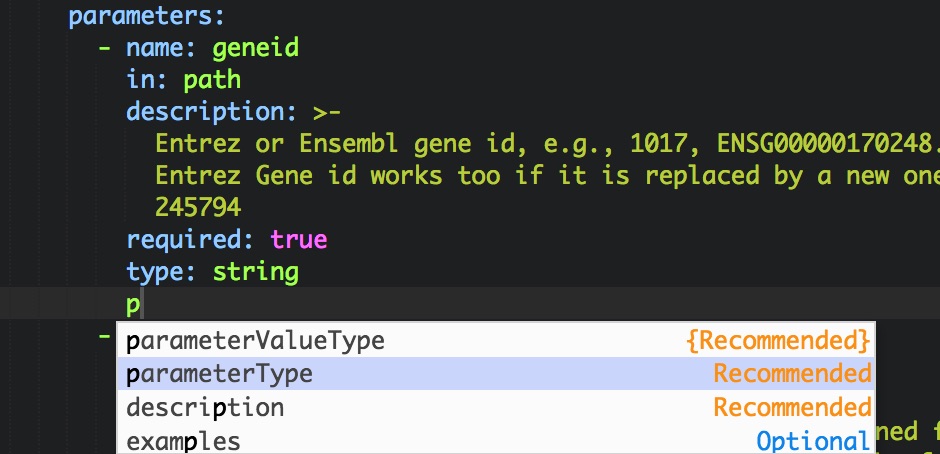
Task: Click the typed "p" on the current line
Action: pyautogui.click(x=133, y=304)
